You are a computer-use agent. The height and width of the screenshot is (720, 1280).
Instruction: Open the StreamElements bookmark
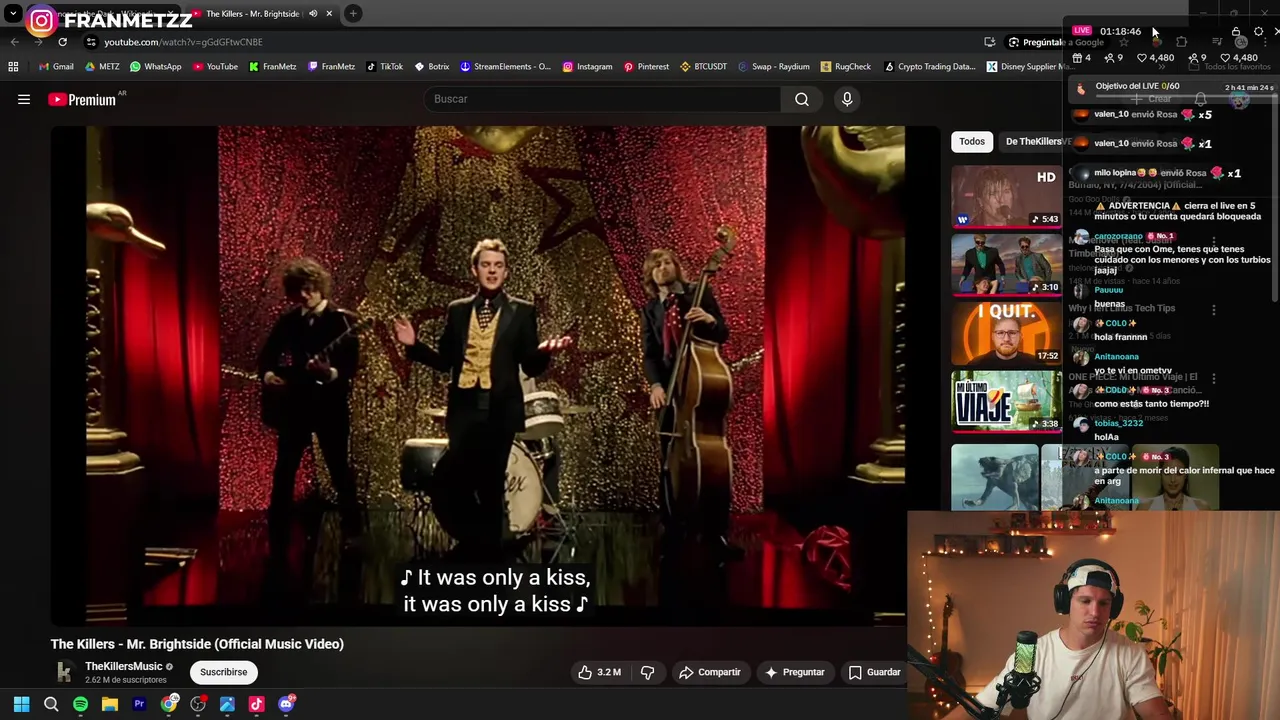click(505, 67)
